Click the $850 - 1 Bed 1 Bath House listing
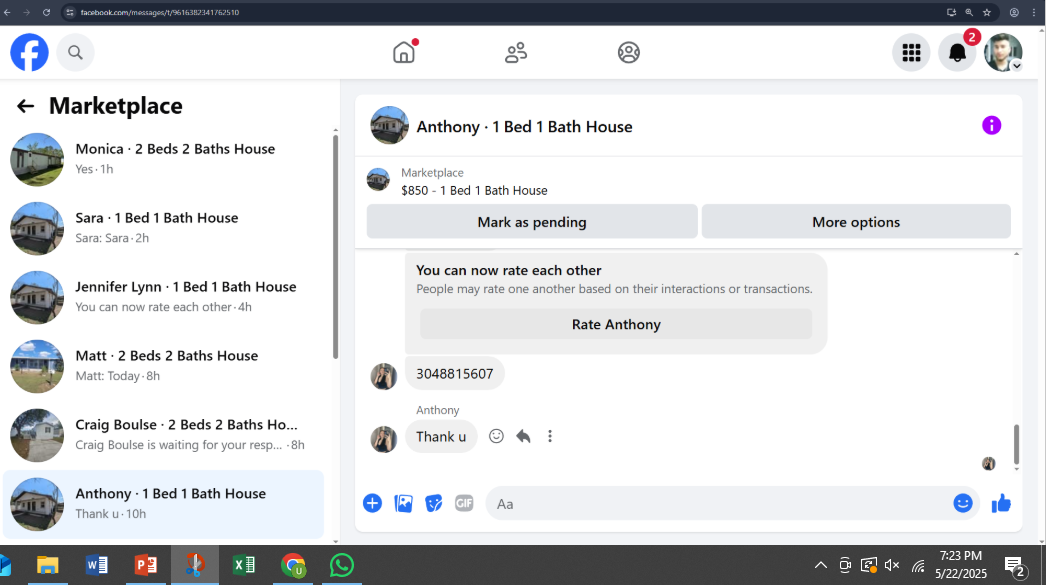Image resolution: width=1046 pixels, height=585 pixels. coord(474,190)
